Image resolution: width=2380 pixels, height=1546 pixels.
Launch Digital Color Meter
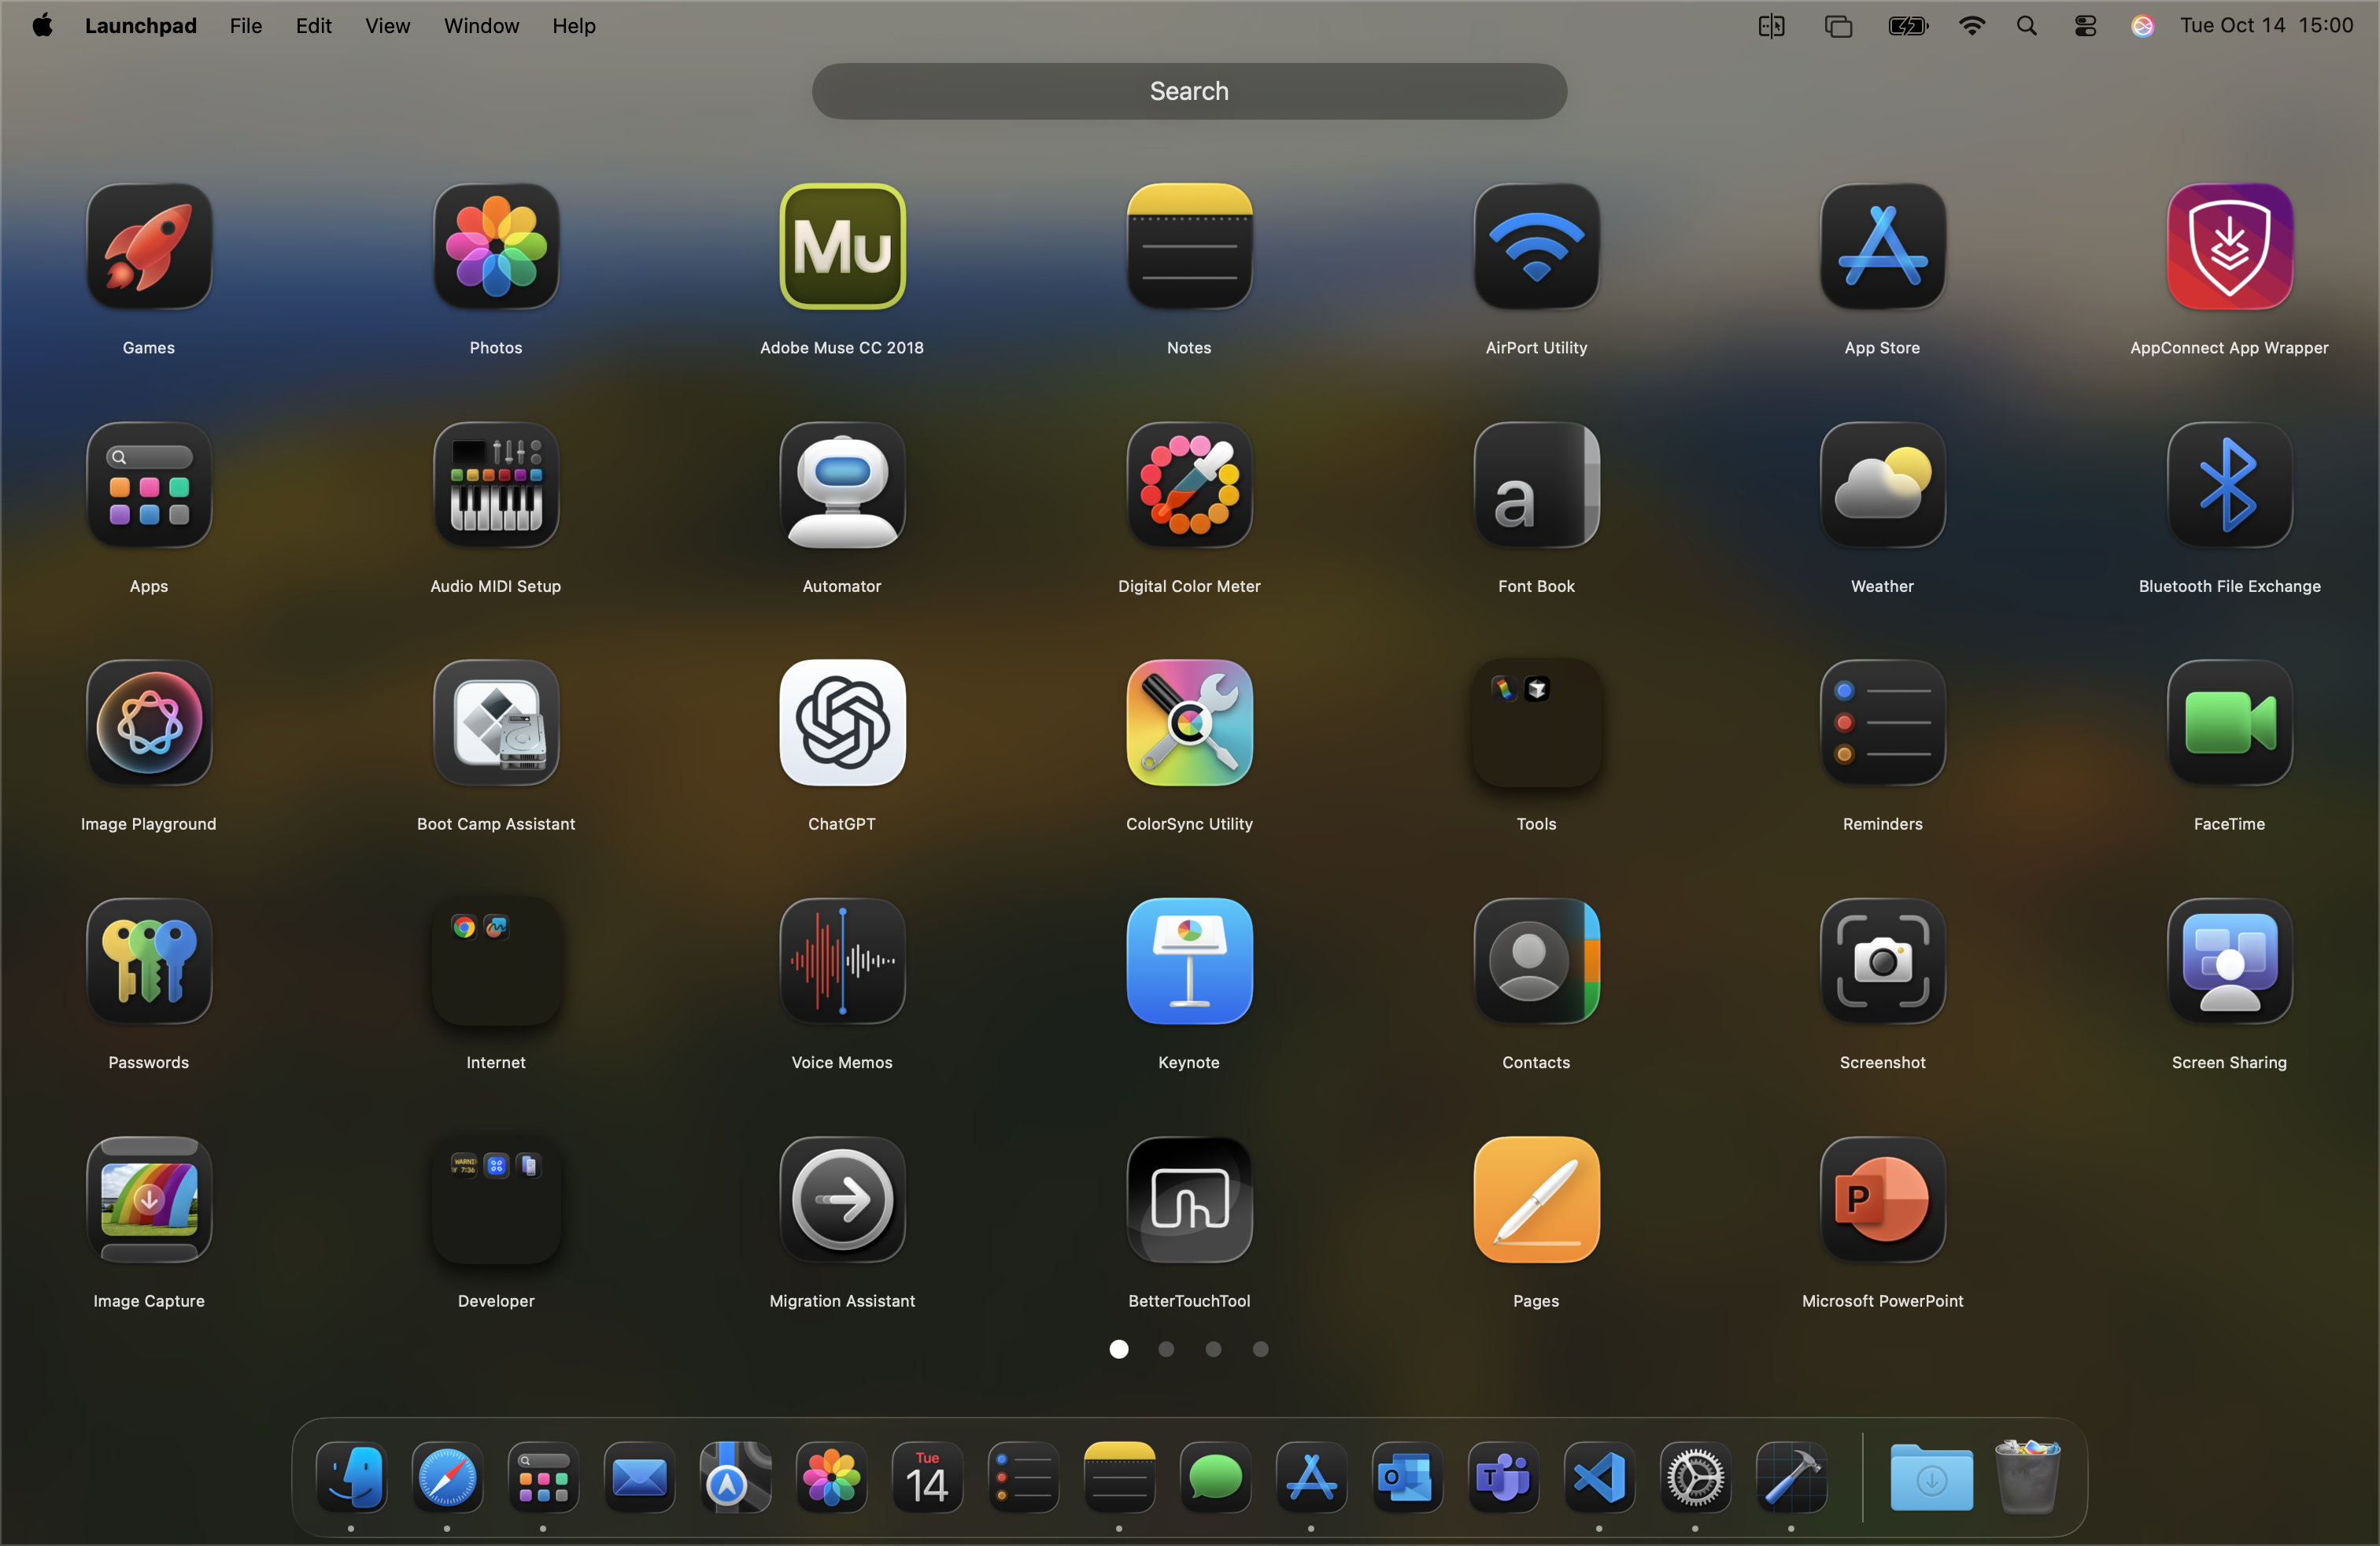point(1189,485)
